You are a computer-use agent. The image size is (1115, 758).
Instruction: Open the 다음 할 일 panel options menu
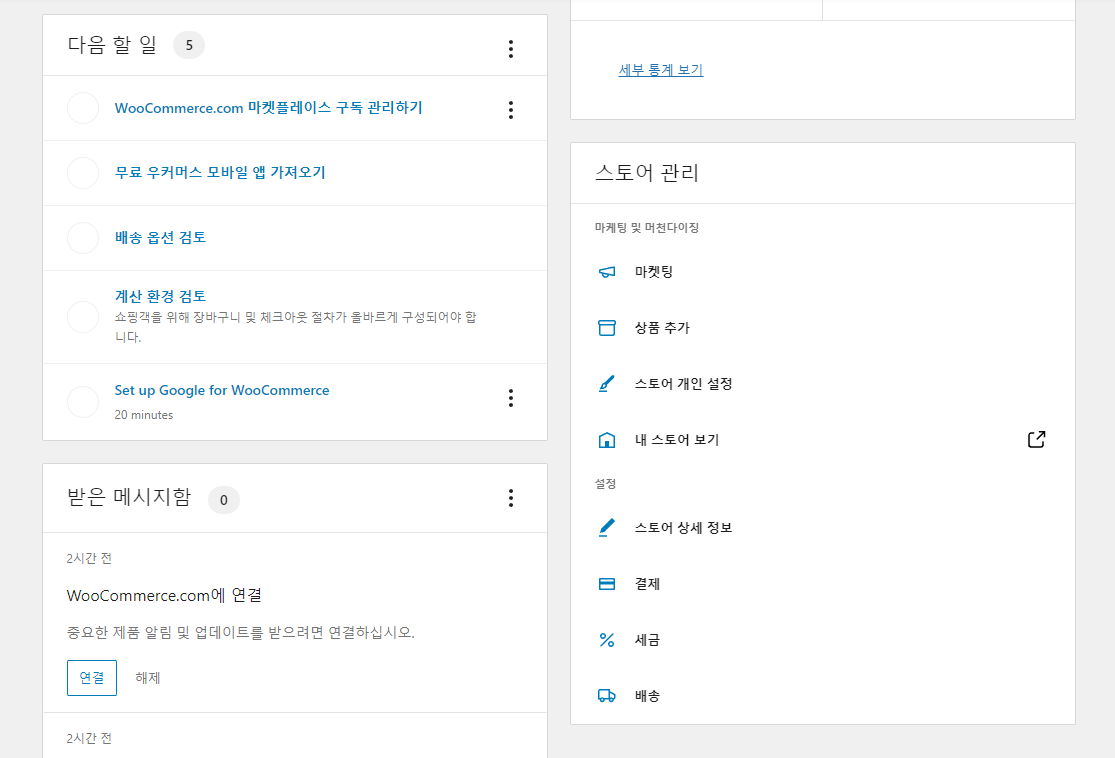tap(511, 49)
